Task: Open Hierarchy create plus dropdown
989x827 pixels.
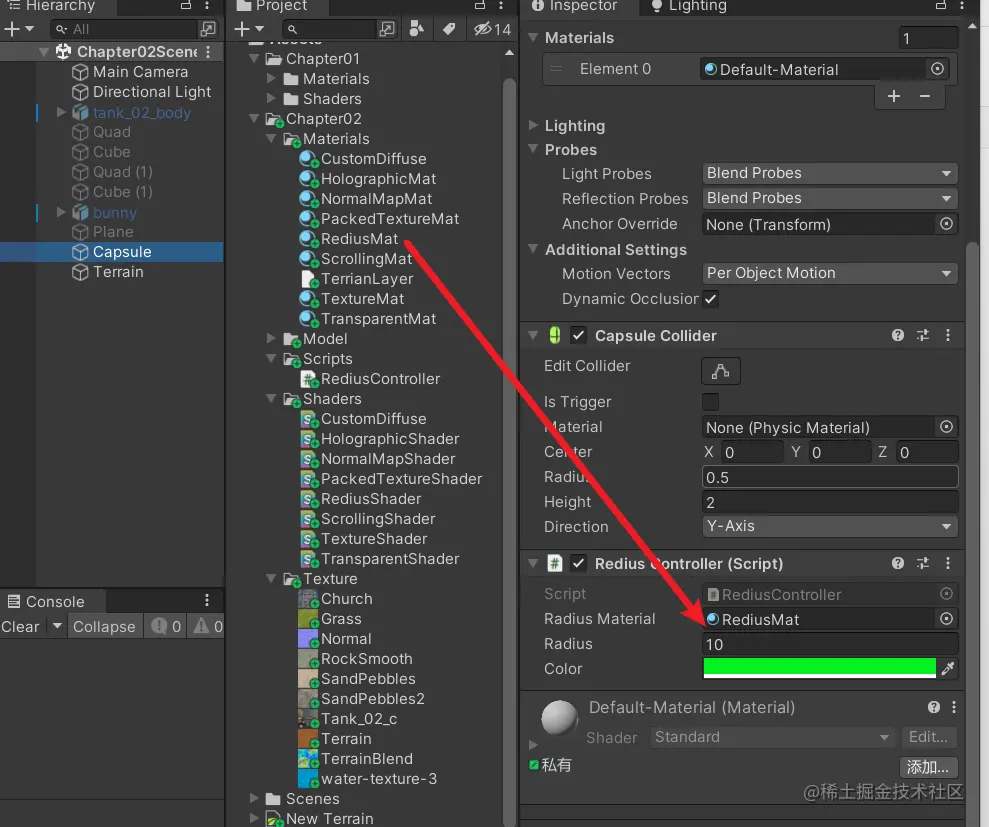Action: coord(19,29)
